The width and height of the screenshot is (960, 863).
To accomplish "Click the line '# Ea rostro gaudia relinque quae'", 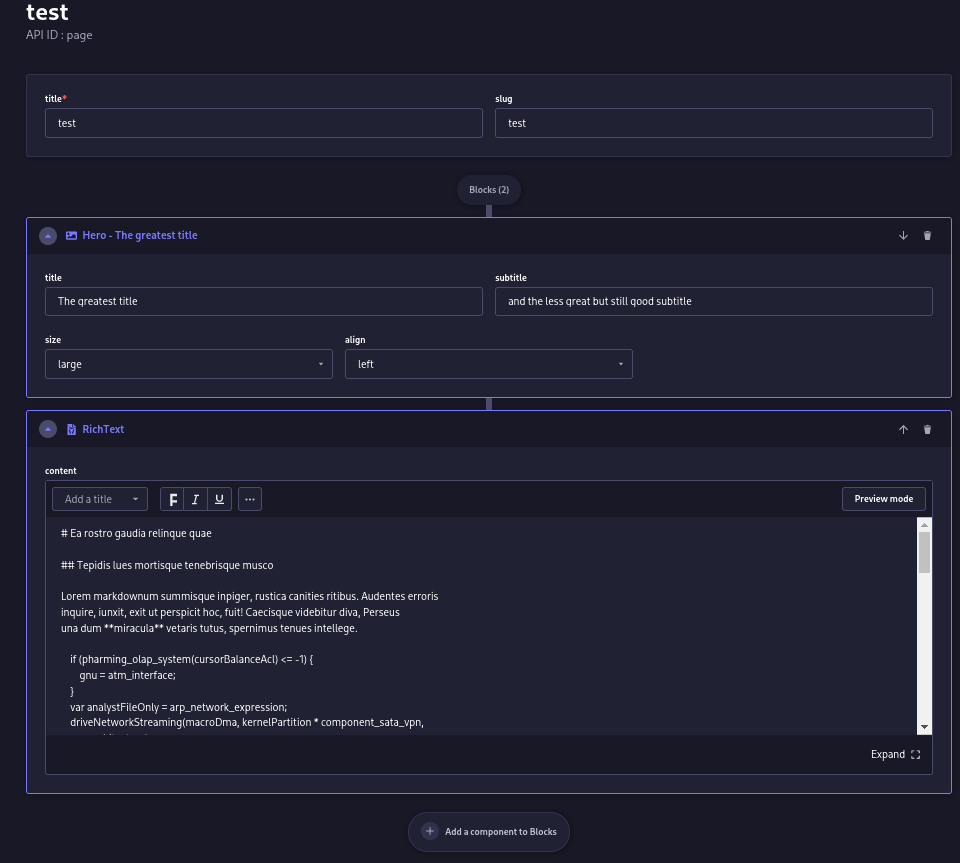I will 136,534.
